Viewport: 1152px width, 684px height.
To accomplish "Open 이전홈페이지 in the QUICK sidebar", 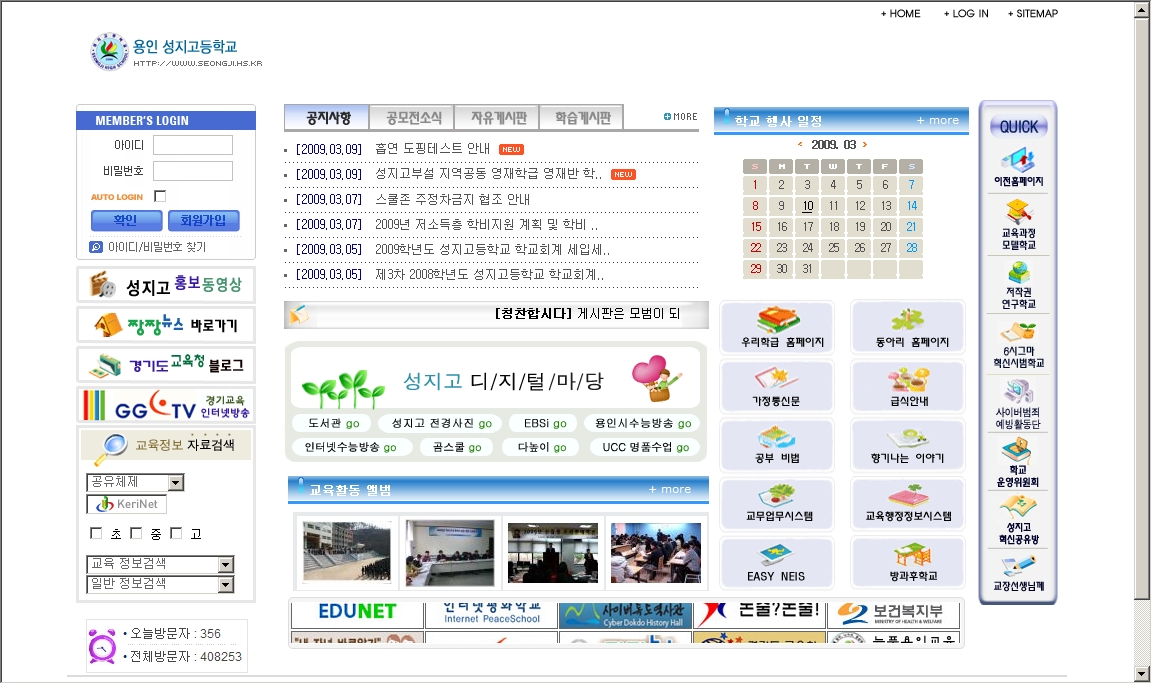I will pos(1018,167).
